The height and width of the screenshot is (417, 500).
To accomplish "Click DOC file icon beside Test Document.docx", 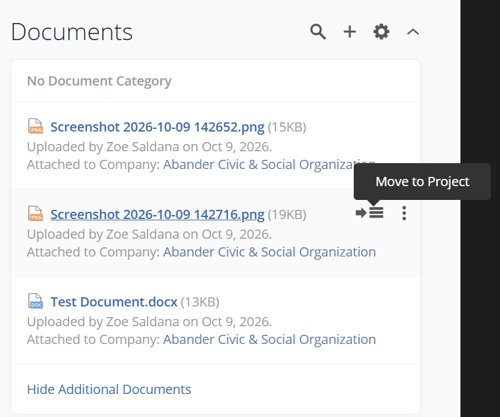I will [x=35, y=301].
